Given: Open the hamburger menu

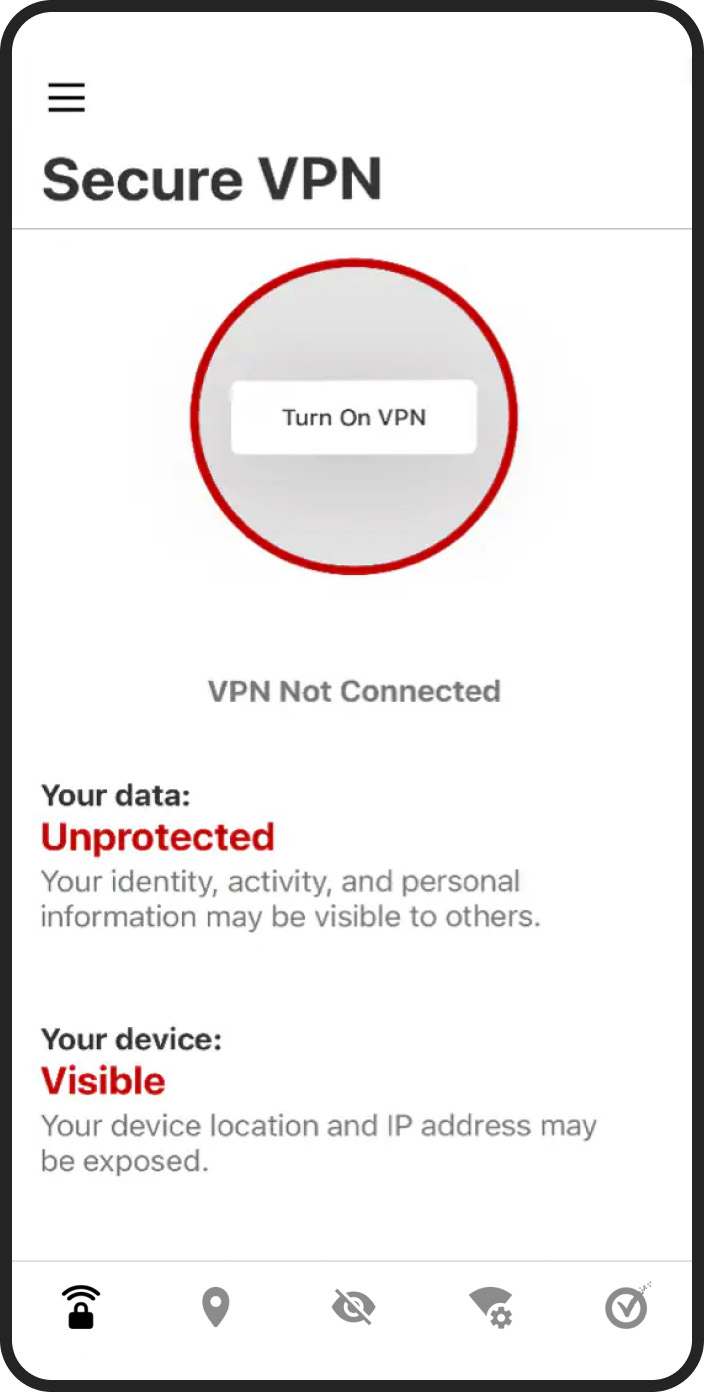Looking at the screenshot, I should 66,98.
